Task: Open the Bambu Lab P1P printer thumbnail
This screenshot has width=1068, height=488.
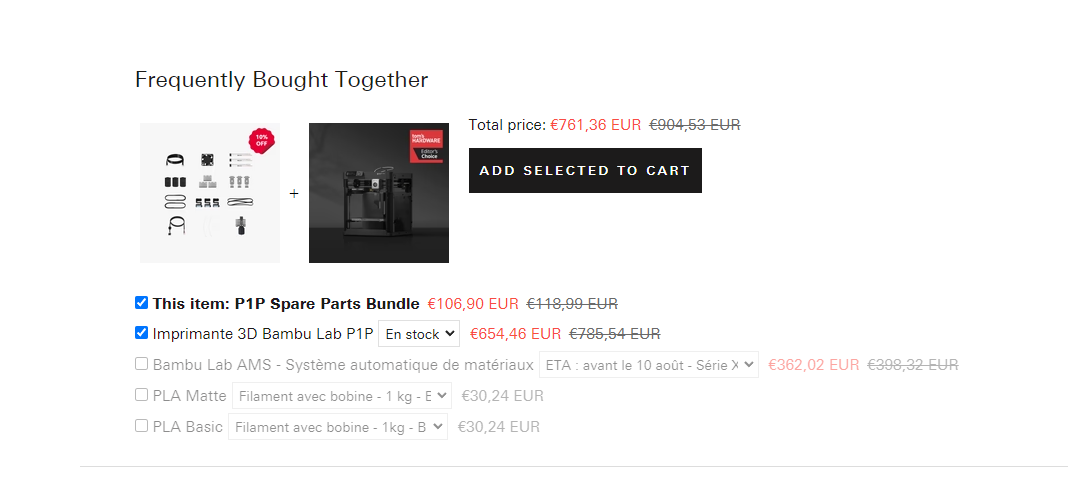Action: (x=379, y=193)
